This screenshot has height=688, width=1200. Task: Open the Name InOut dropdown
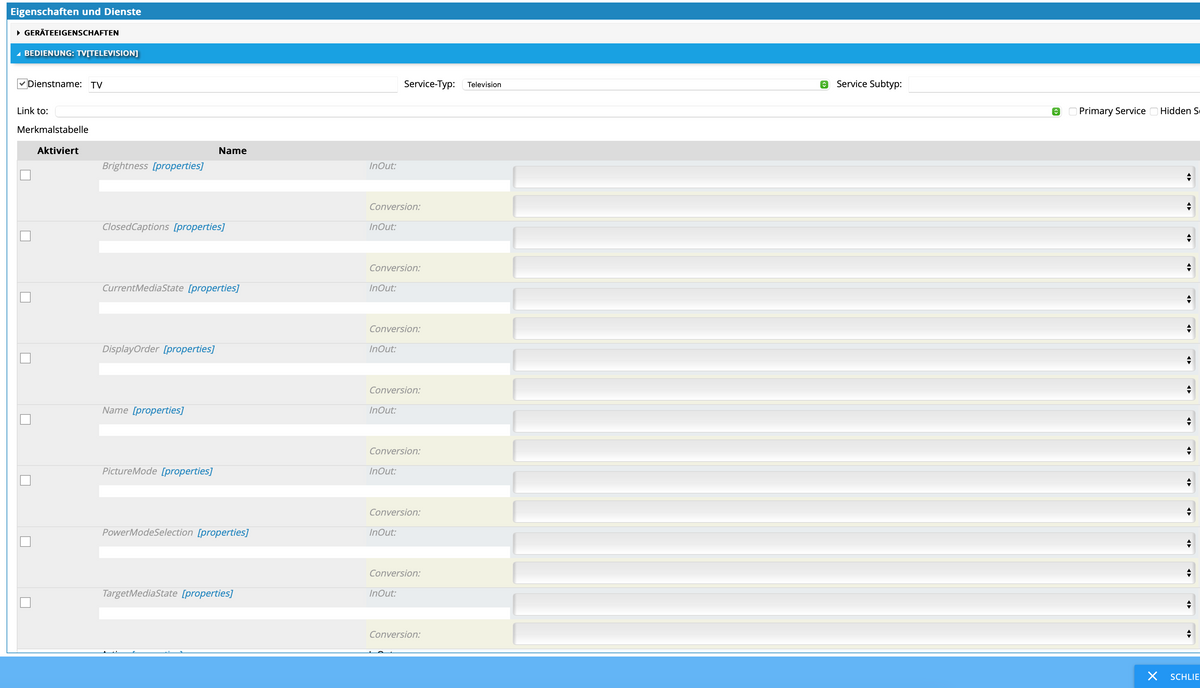click(855, 421)
